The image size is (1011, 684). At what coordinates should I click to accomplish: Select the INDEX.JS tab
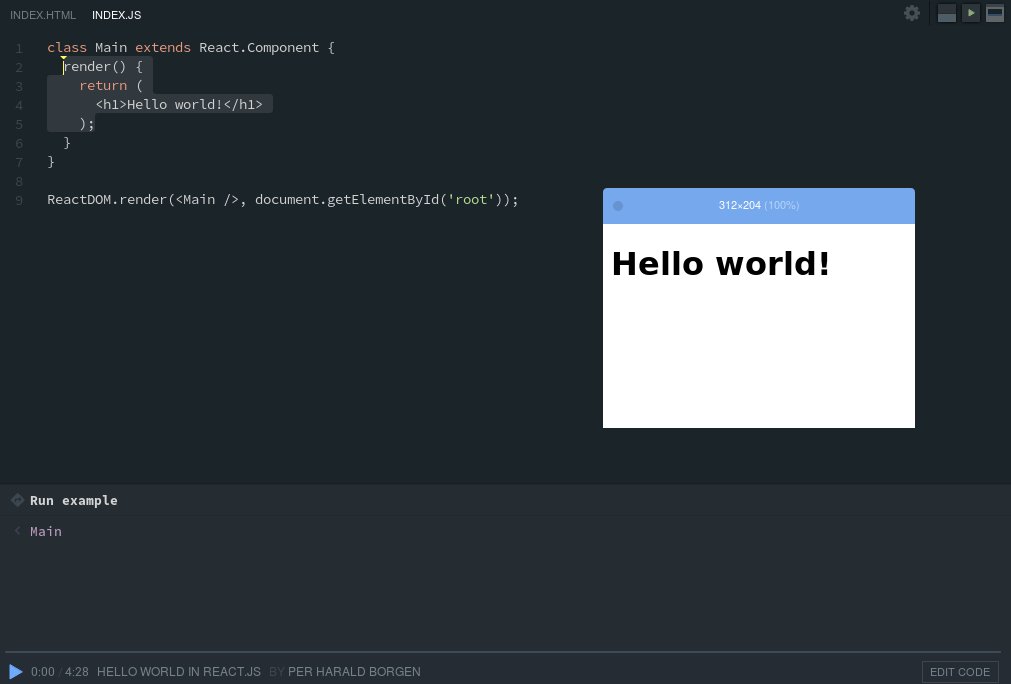(x=117, y=15)
